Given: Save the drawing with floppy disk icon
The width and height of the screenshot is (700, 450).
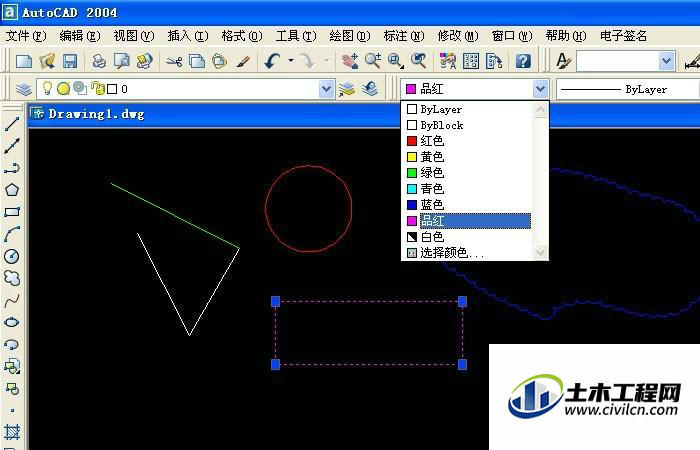Looking at the screenshot, I should (70, 61).
